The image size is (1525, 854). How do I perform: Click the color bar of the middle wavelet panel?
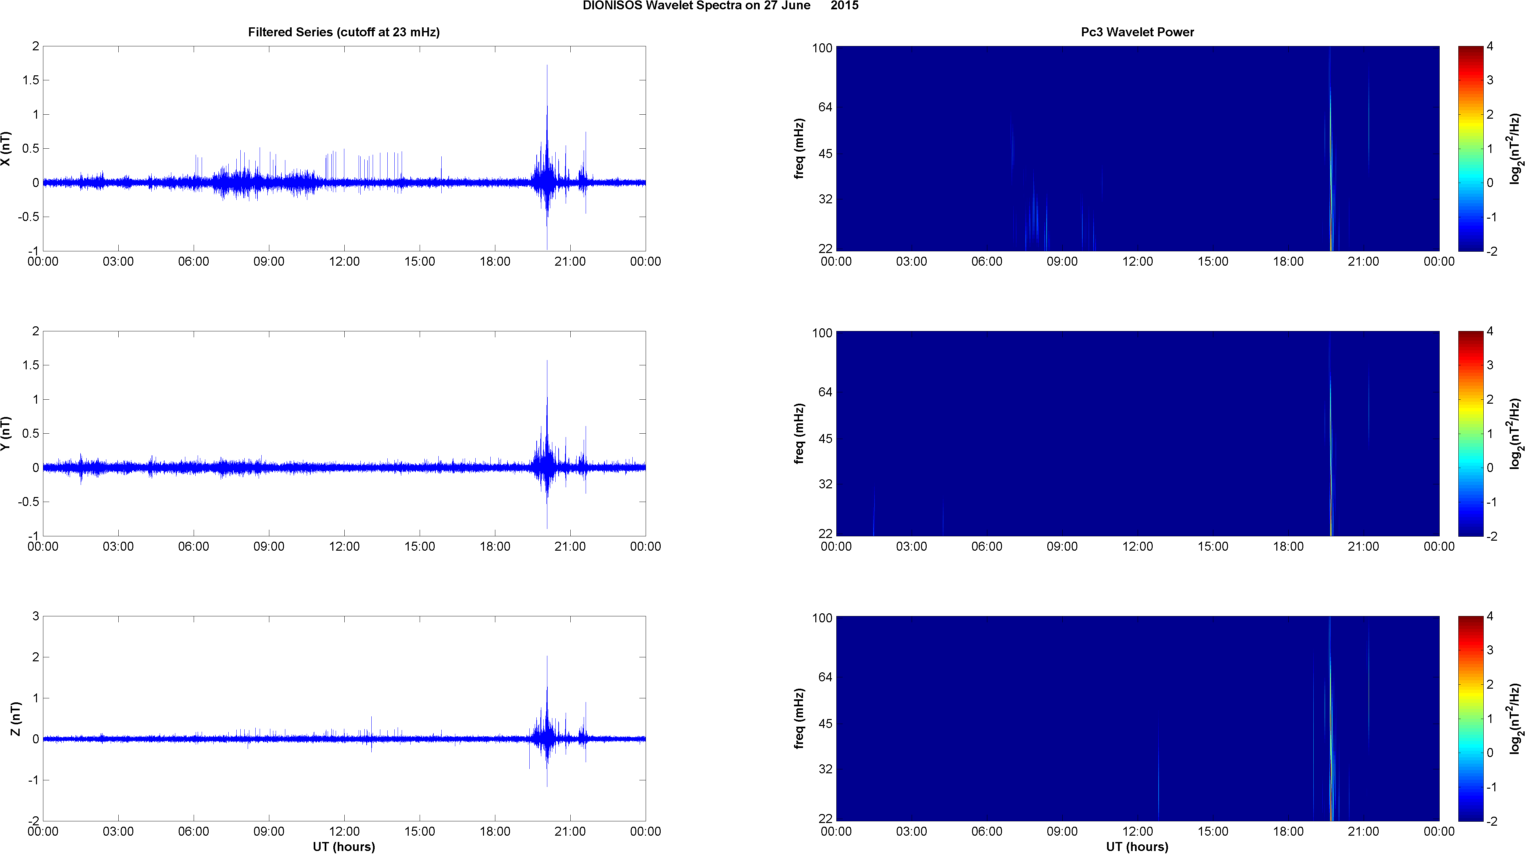point(1470,434)
